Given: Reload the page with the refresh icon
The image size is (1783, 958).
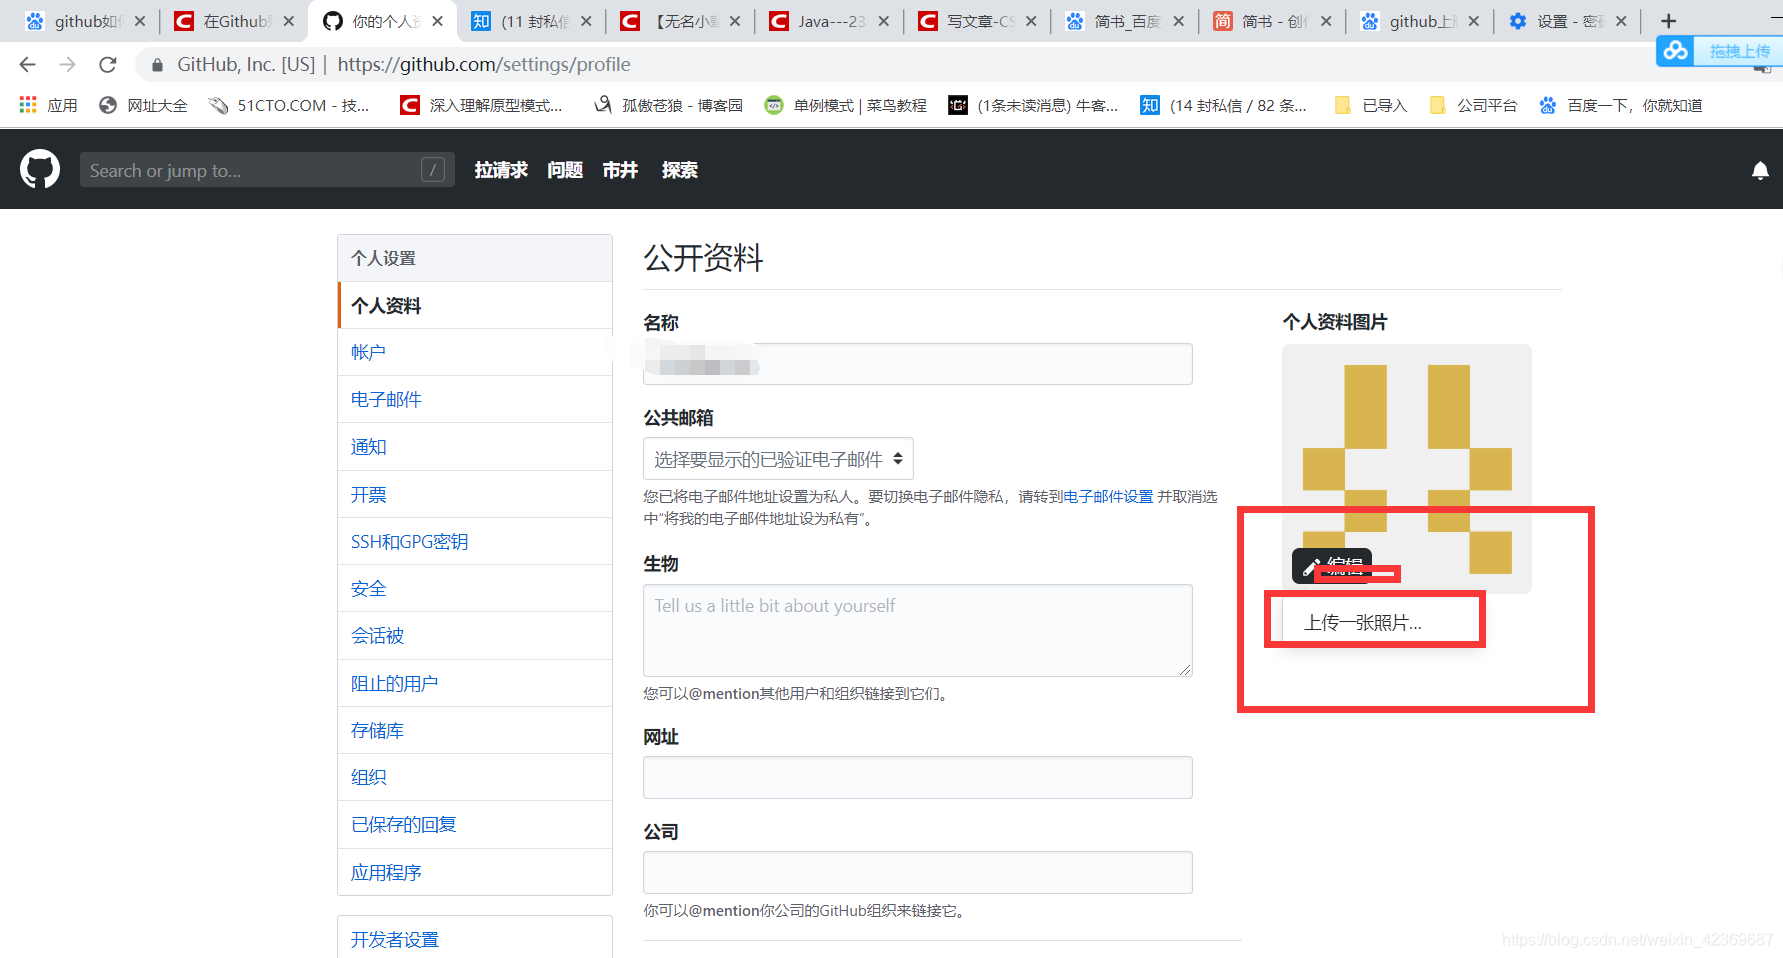Looking at the screenshot, I should (107, 64).
